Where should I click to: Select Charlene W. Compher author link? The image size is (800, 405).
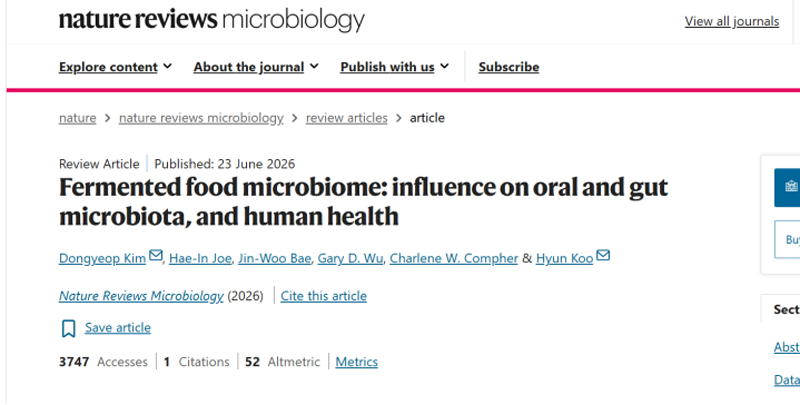click(454, 259)
